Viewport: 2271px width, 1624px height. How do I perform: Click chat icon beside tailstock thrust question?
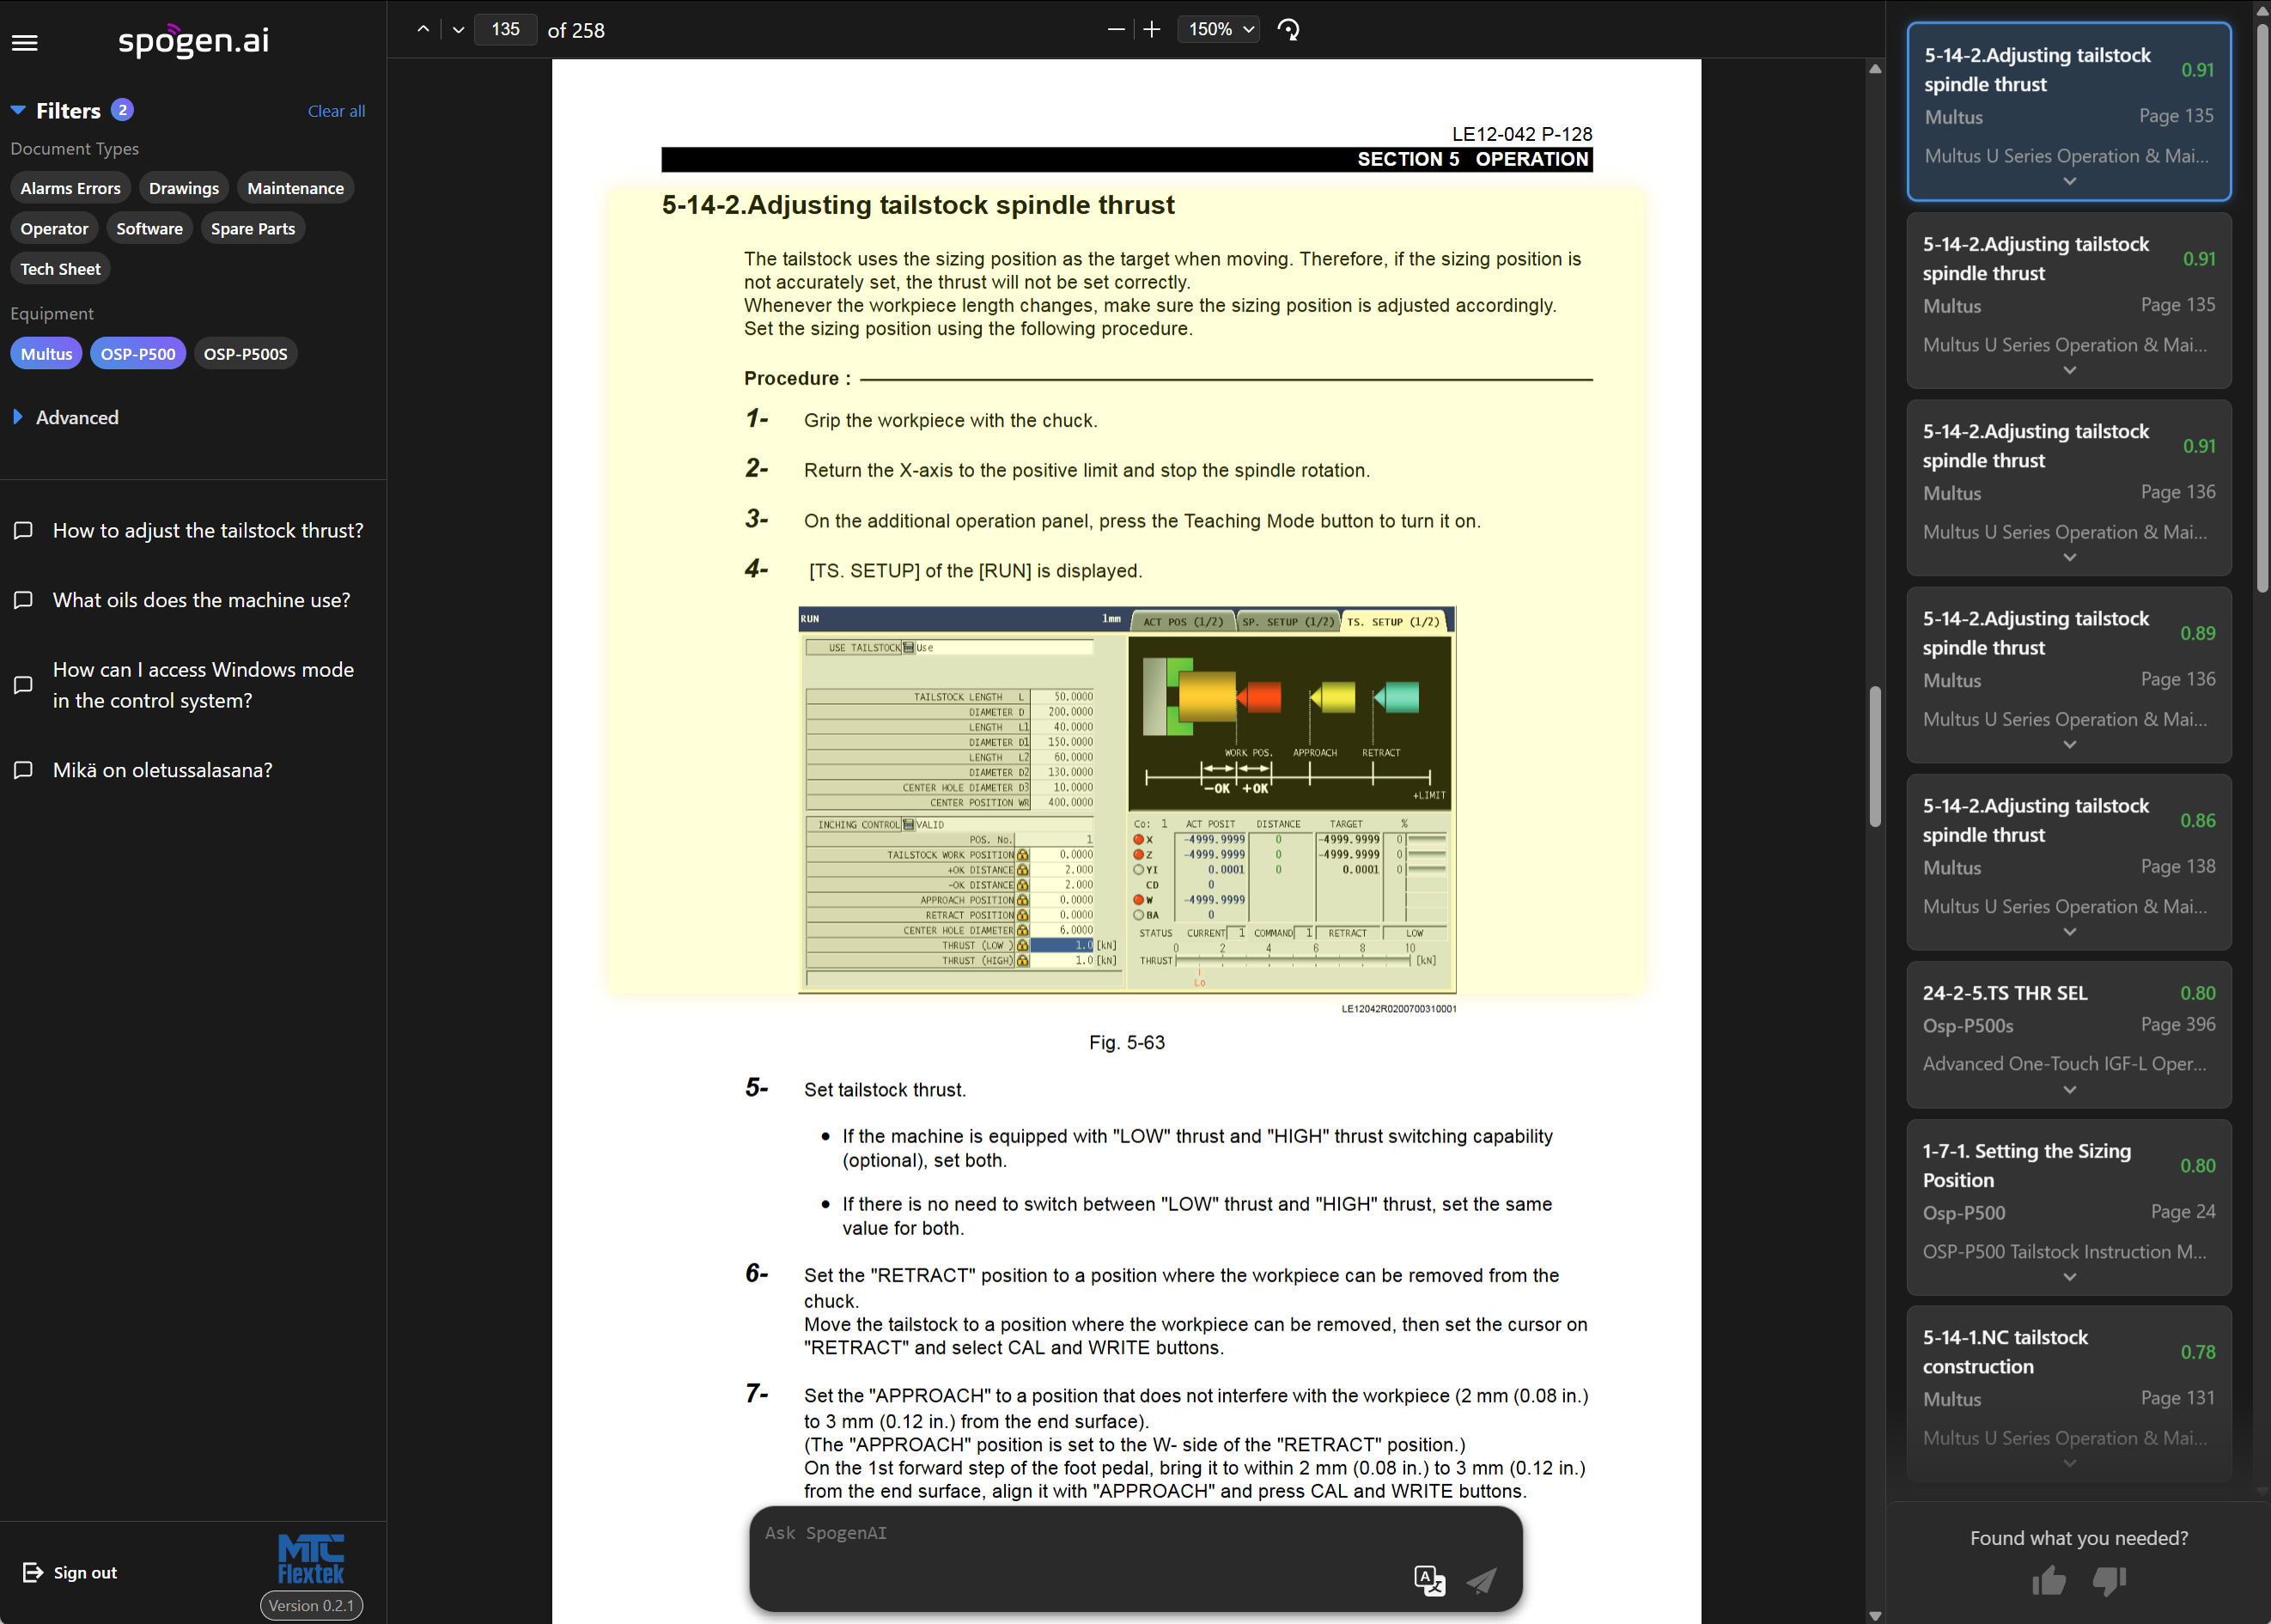23,530
